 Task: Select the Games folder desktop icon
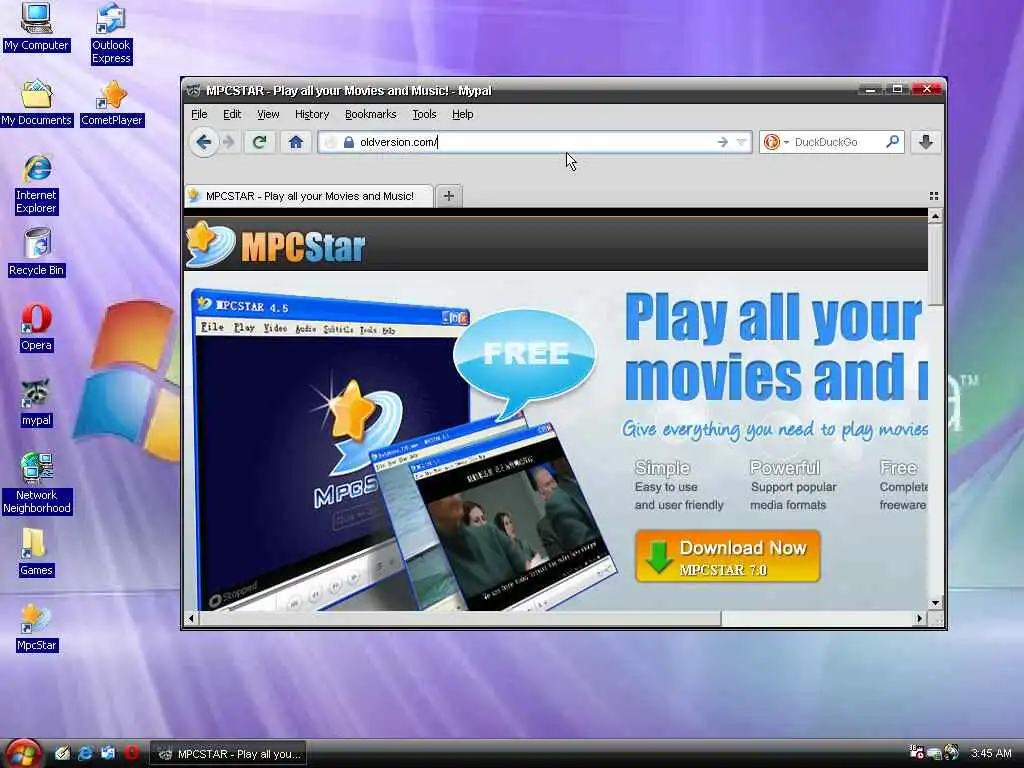36,552
